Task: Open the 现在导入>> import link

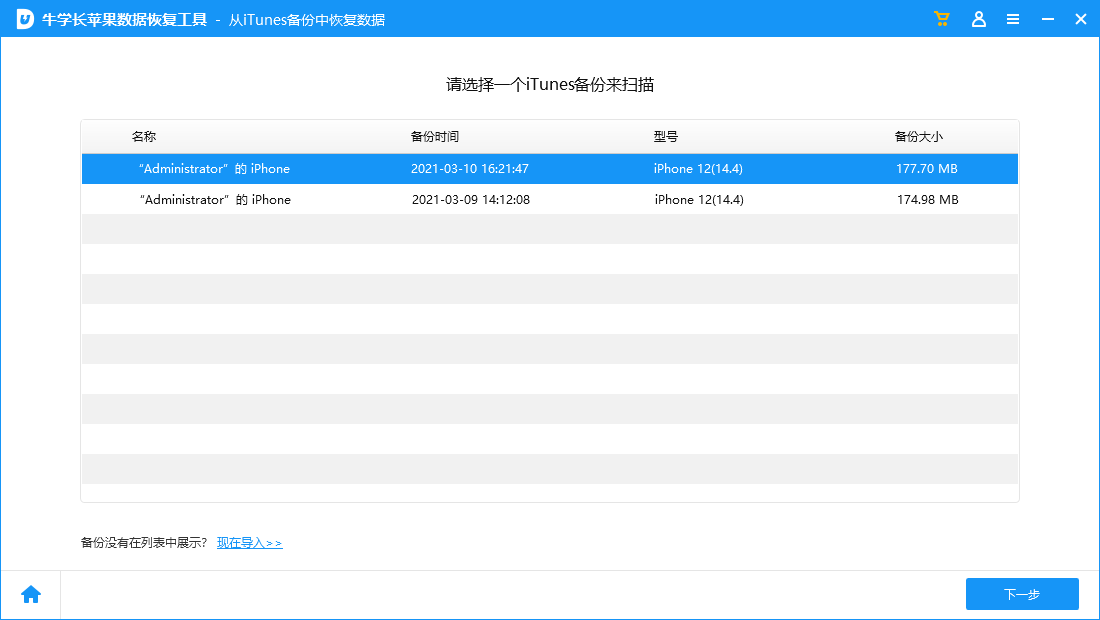Action: click(x=248, y=543)
